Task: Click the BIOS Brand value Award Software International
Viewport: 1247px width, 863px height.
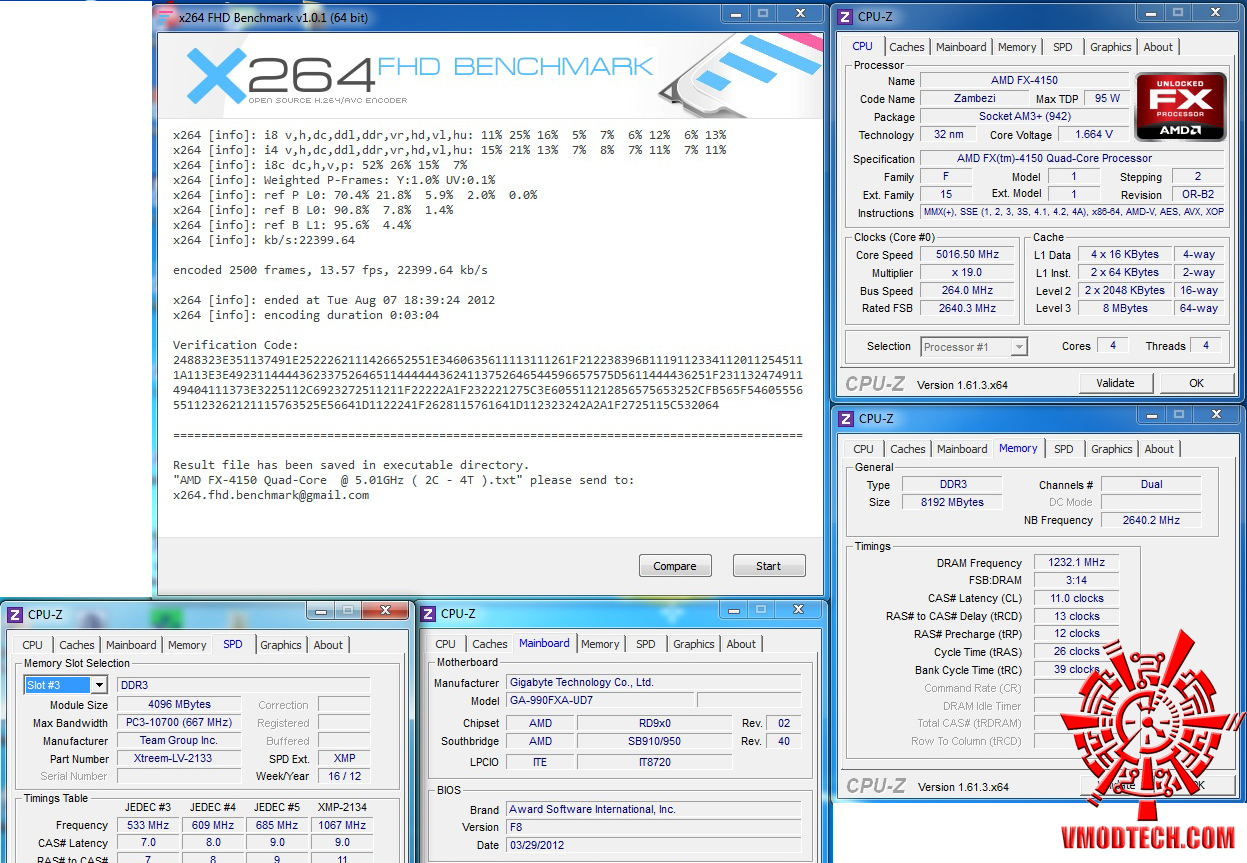Action: point(652,809)
